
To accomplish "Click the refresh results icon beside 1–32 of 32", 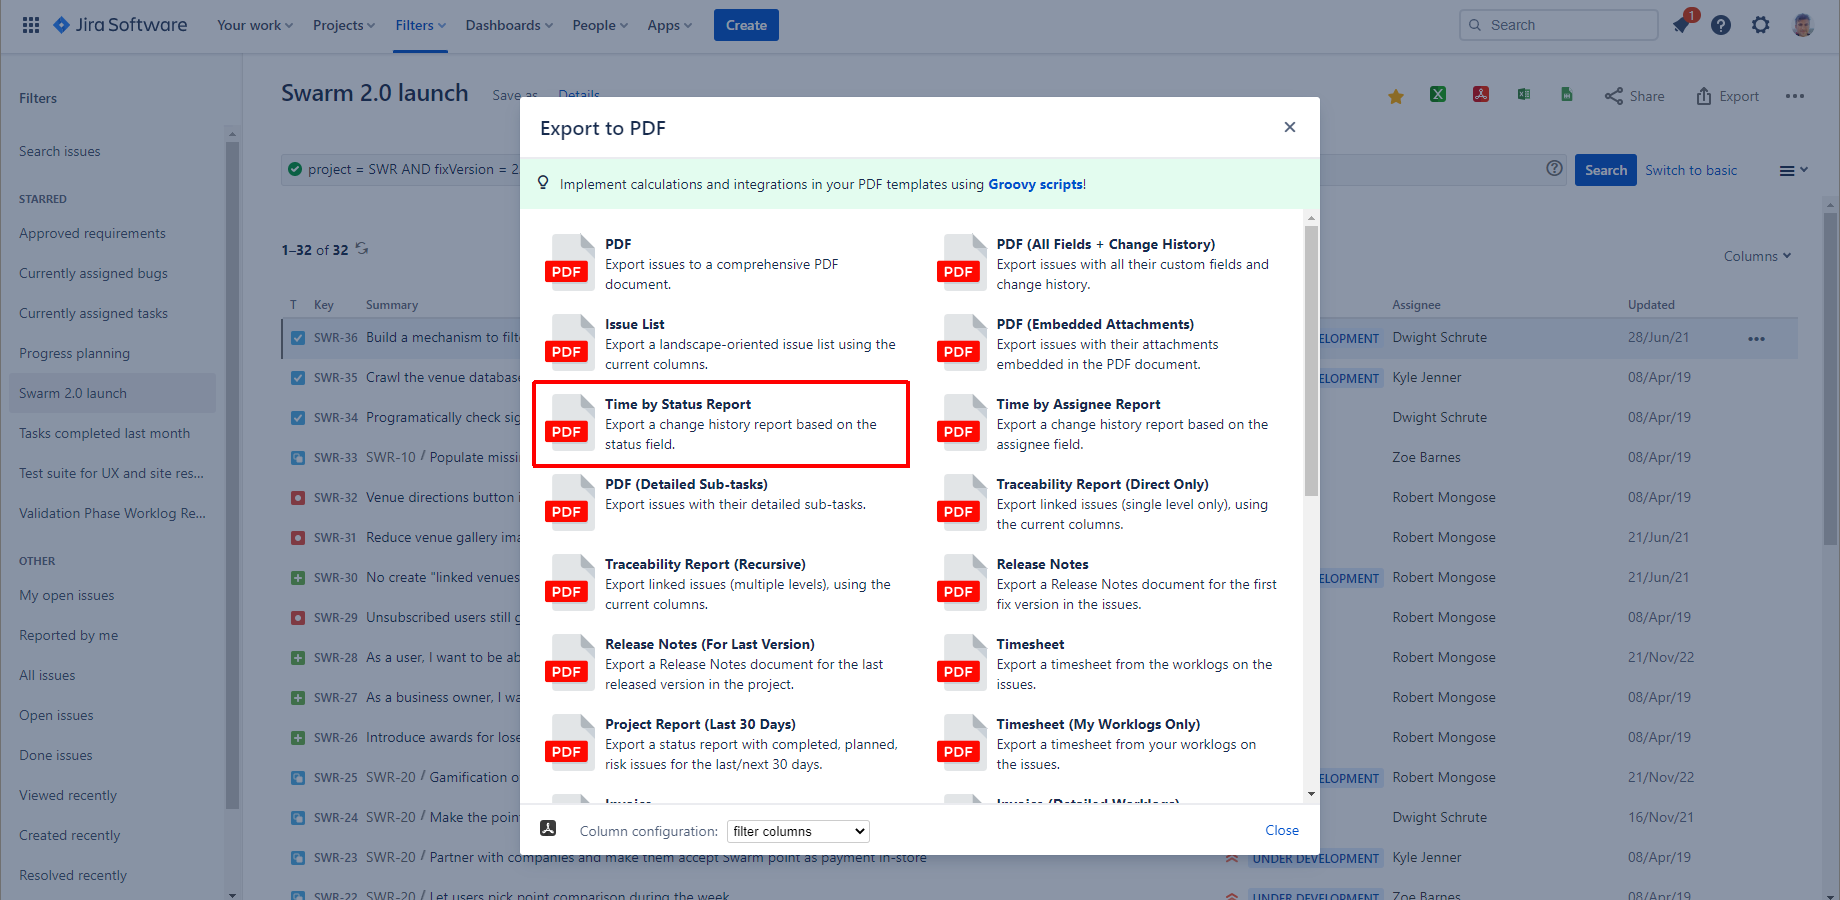I will pyautogui.click(x=362, y=249).
